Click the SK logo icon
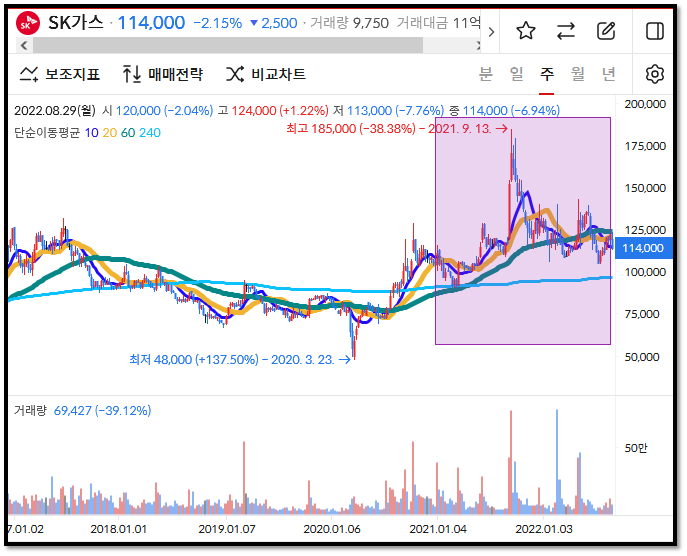687x556 pixels. pyautogui.click(x=28, y=23)
